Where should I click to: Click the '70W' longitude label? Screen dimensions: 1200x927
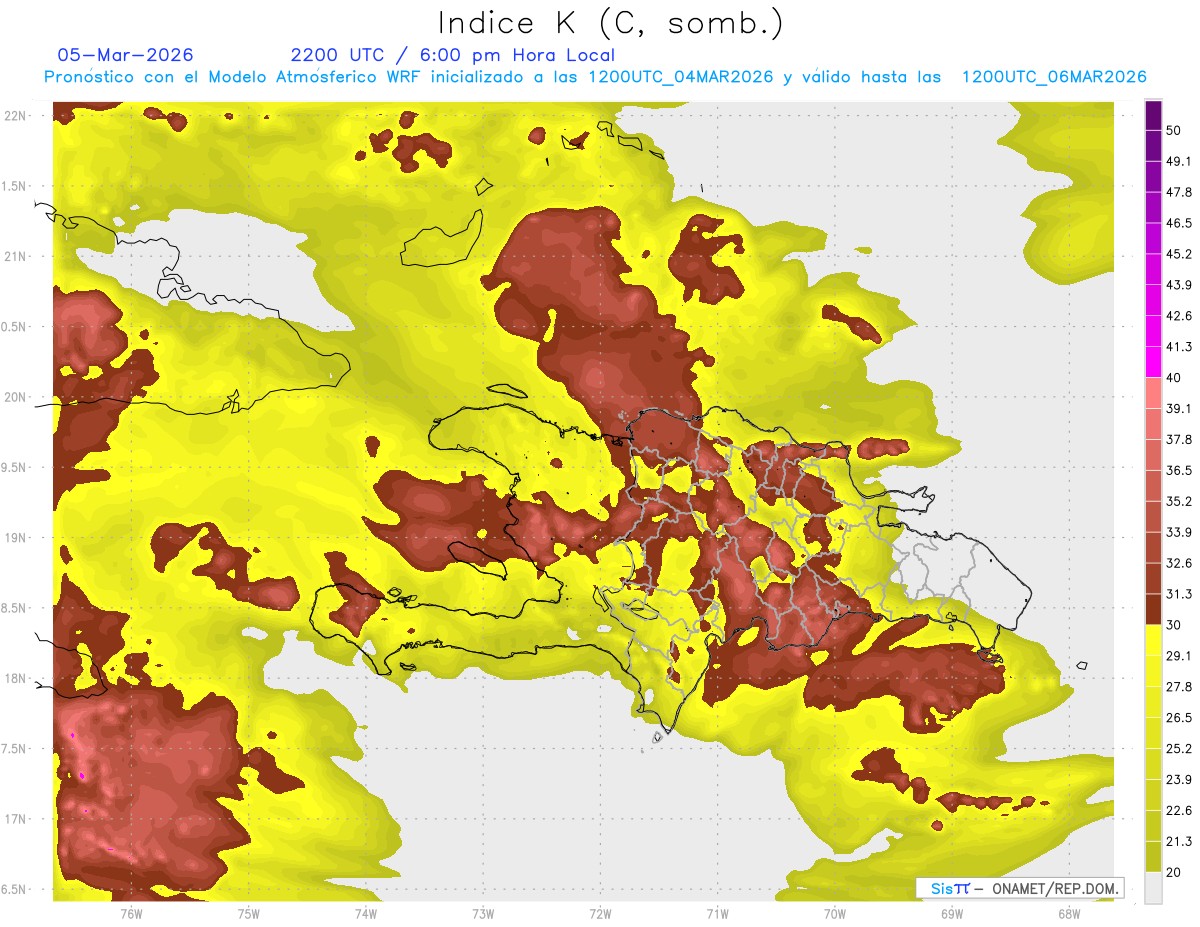835,914
